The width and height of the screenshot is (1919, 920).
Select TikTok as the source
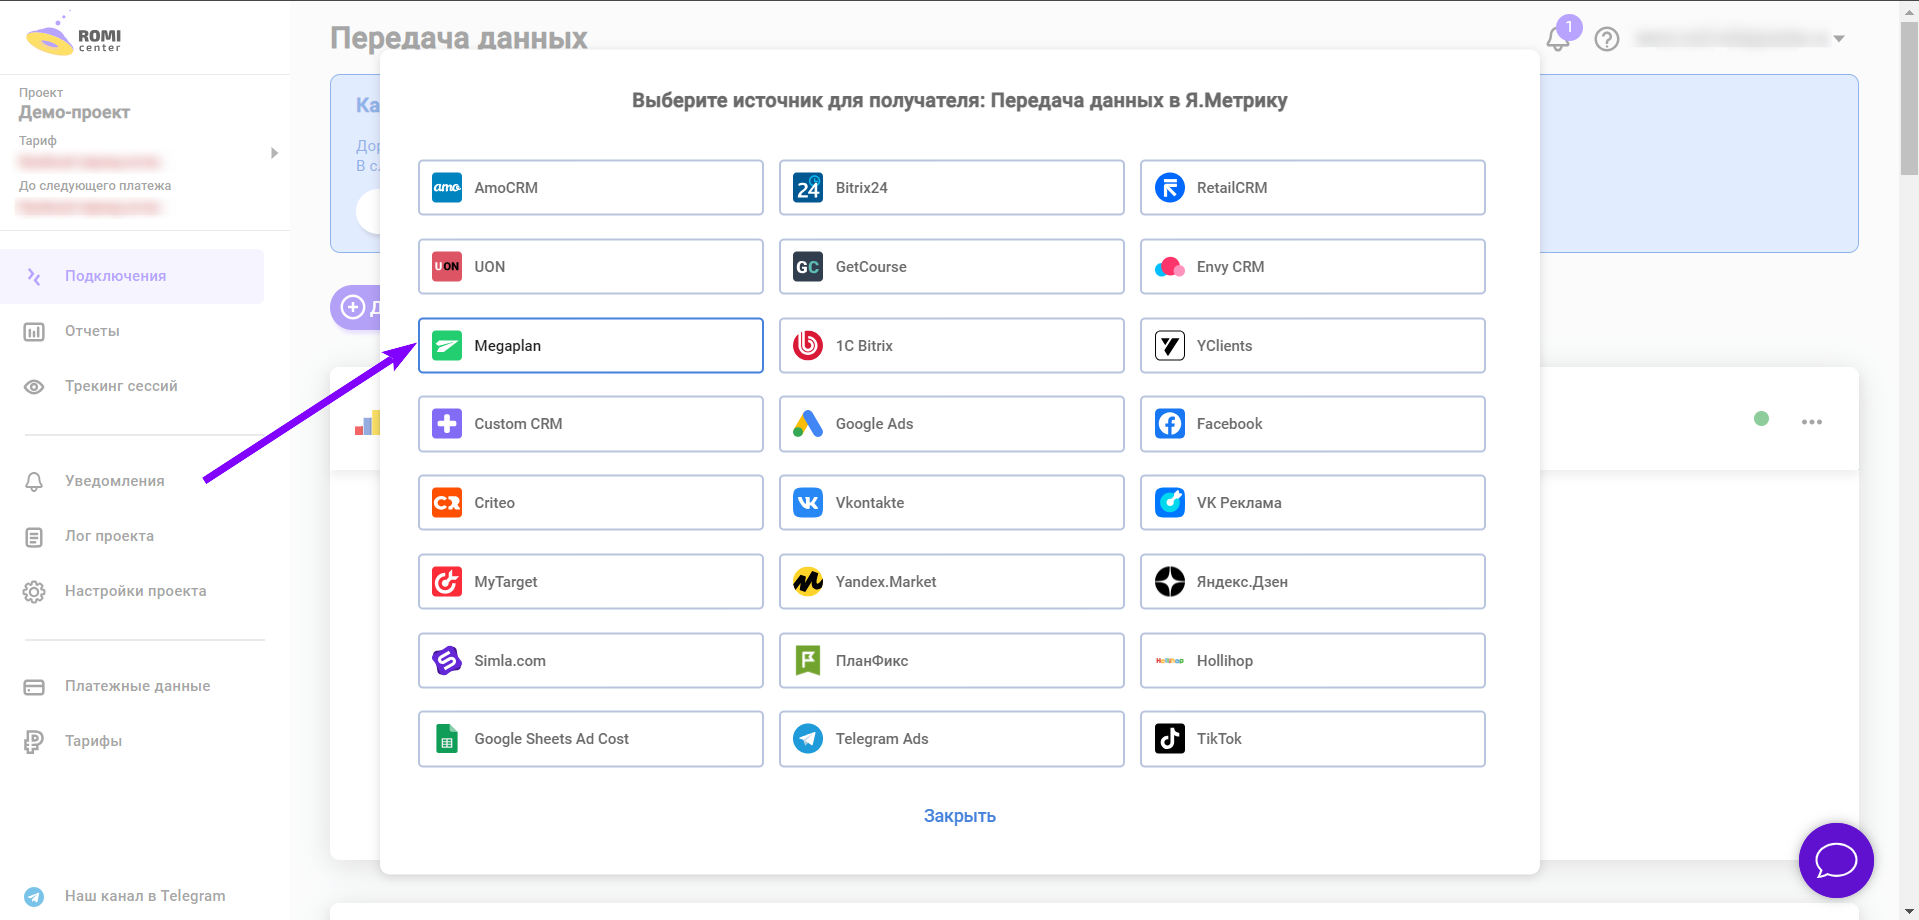click(1312, 738)
